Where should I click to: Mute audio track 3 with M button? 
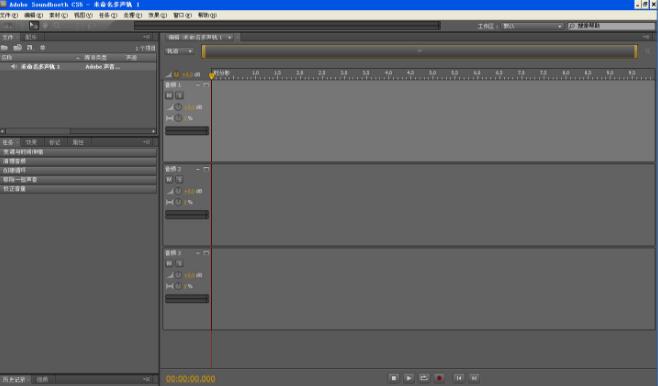click(x=169, y=263)
